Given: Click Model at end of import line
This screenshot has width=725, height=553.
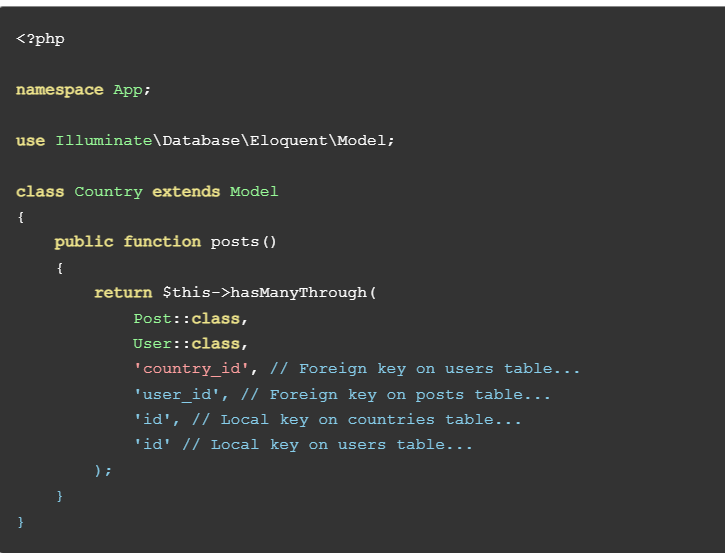Looking at the screenshot, I should [x=361, y=141].
